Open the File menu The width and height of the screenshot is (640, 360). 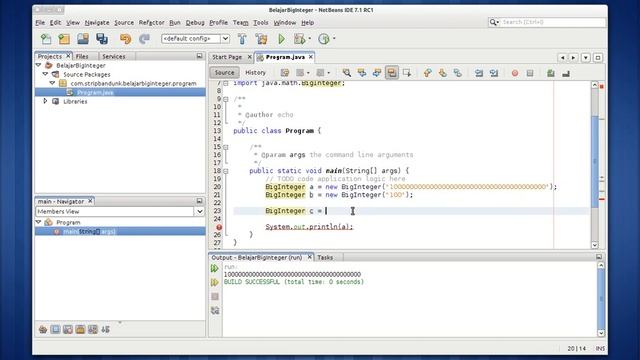pyautogui.click(x=40, y=22)
